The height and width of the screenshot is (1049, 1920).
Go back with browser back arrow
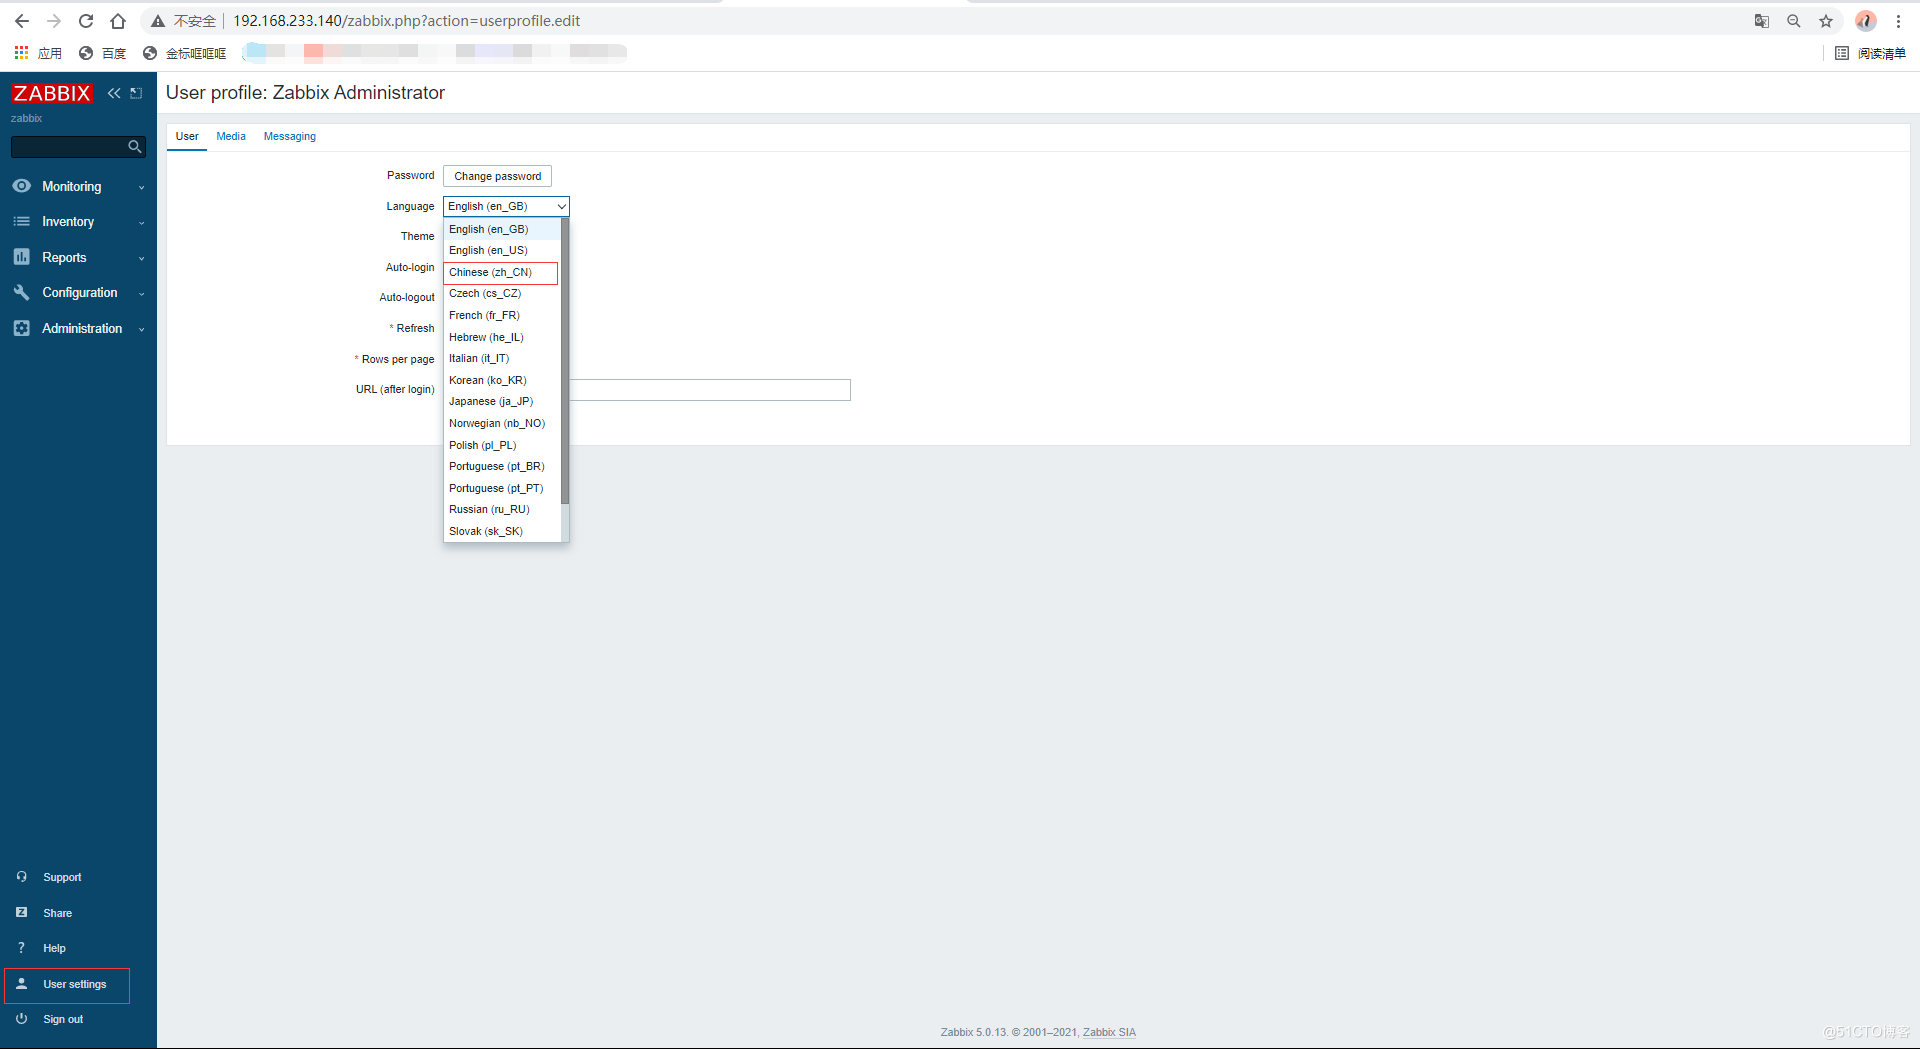click(22, 21)
